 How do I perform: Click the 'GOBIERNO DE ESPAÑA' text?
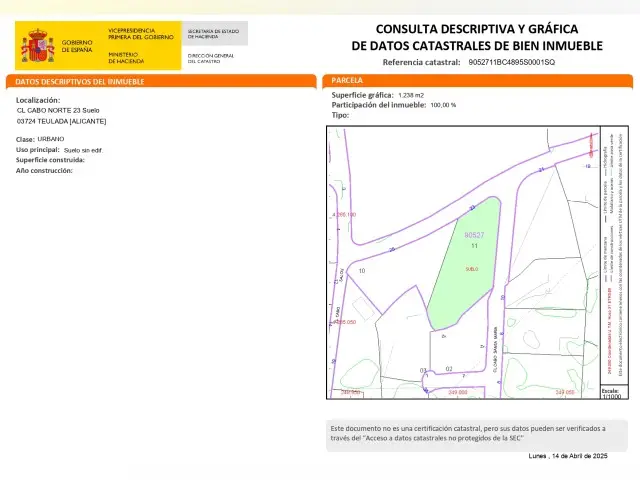77,46
